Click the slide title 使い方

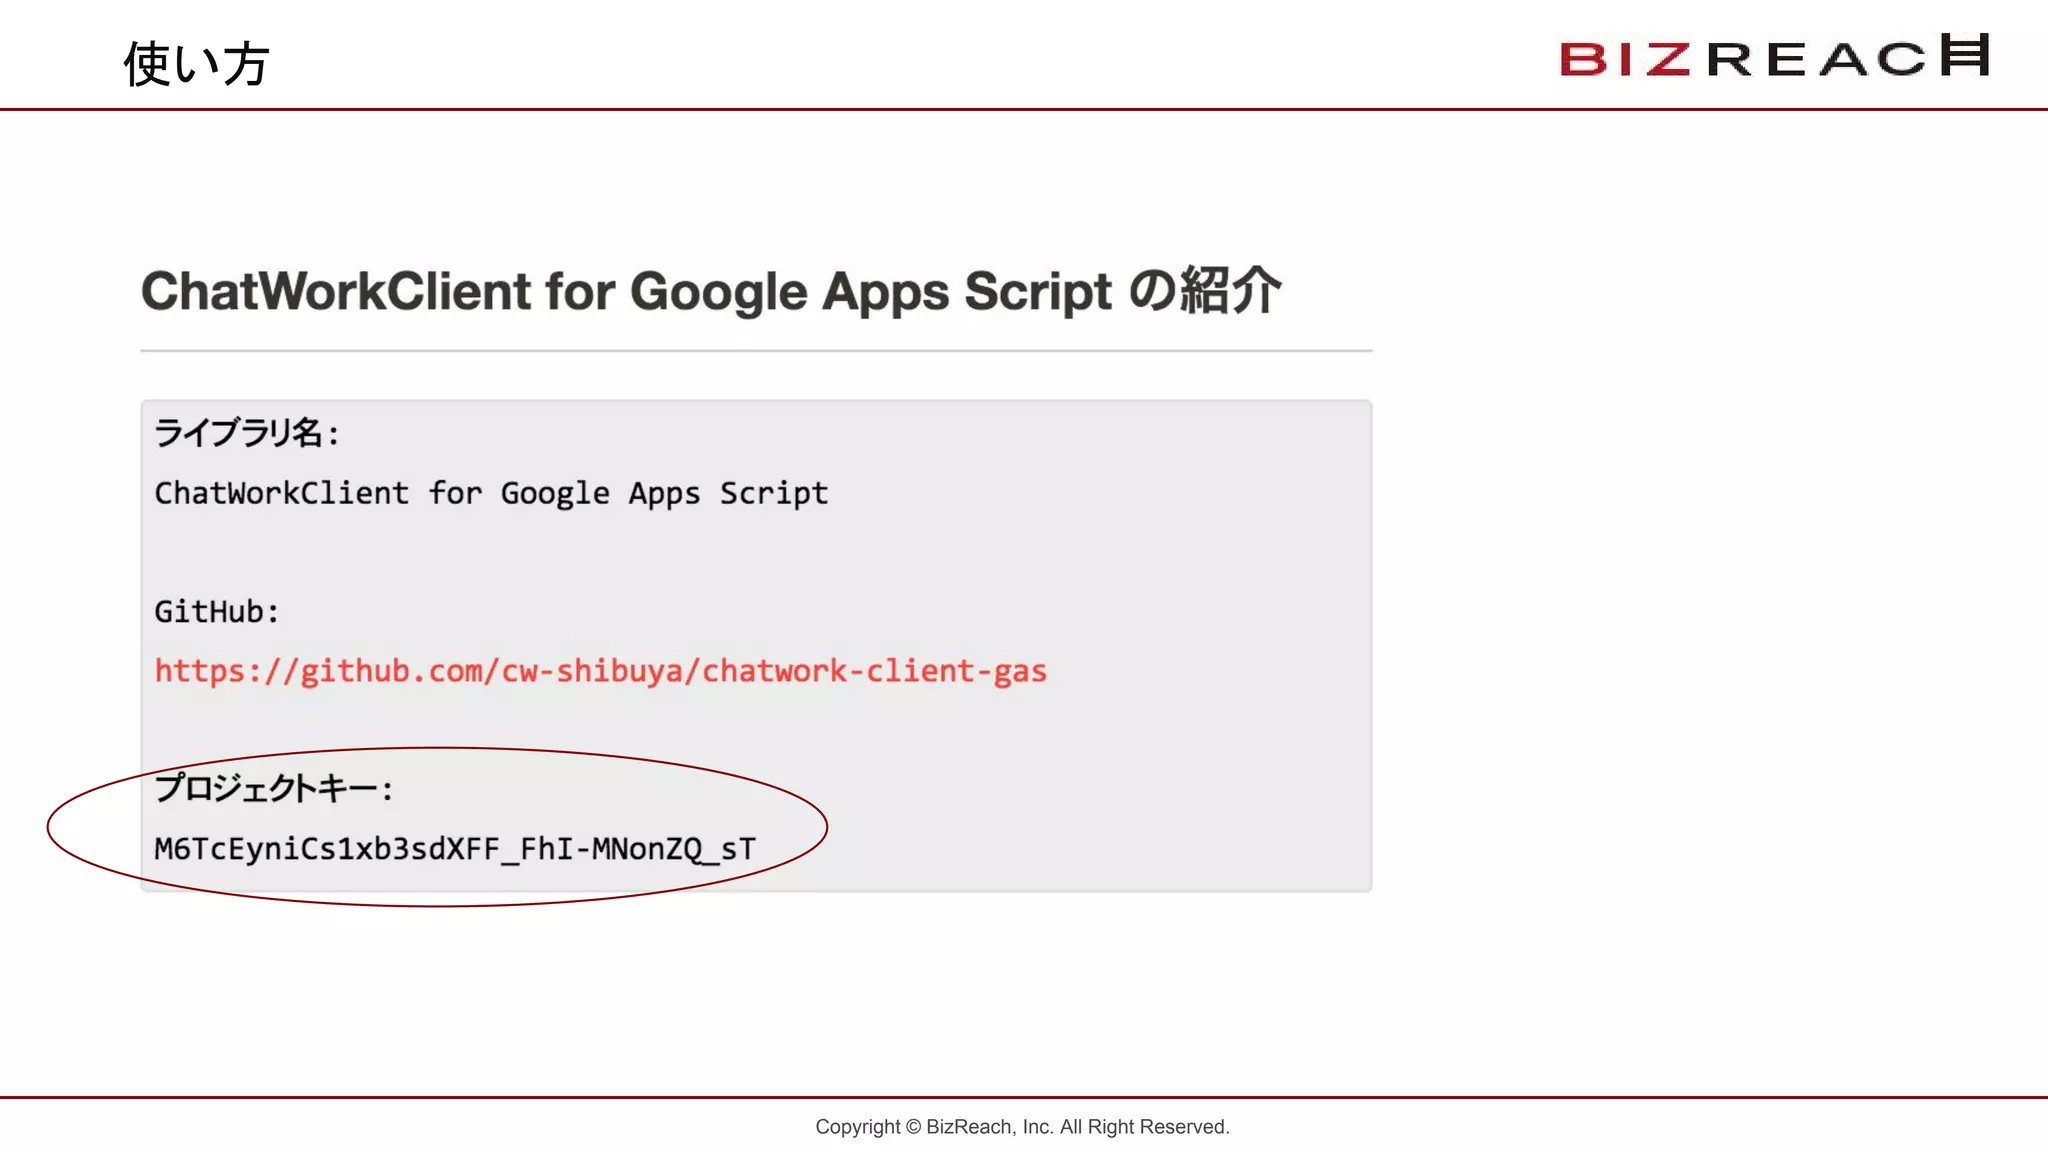coord(196,64)
